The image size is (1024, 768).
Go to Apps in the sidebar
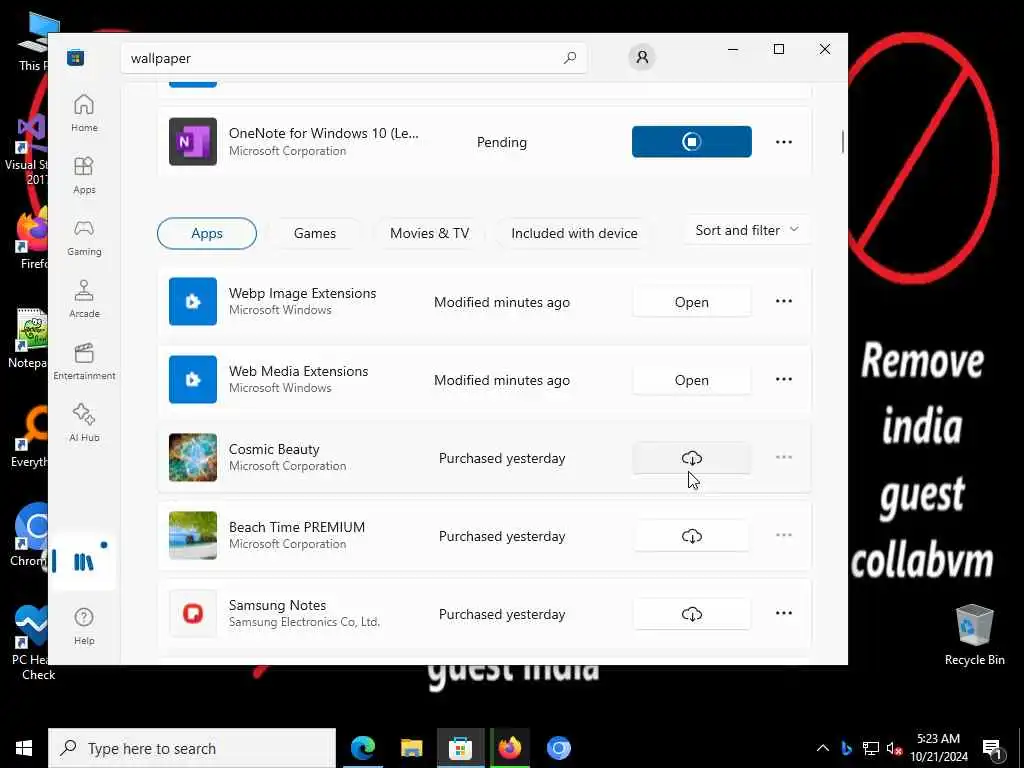pyautogui.click(x=84, y=175)
